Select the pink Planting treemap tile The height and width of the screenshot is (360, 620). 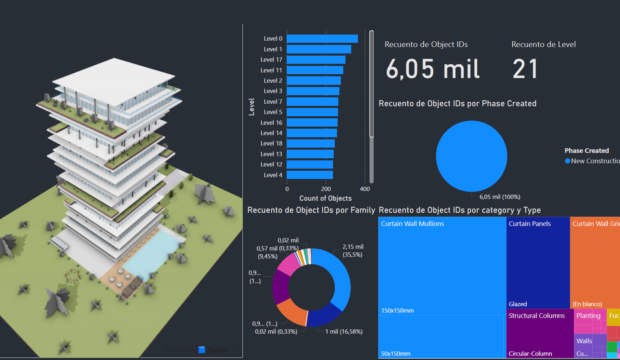[590, 322]
